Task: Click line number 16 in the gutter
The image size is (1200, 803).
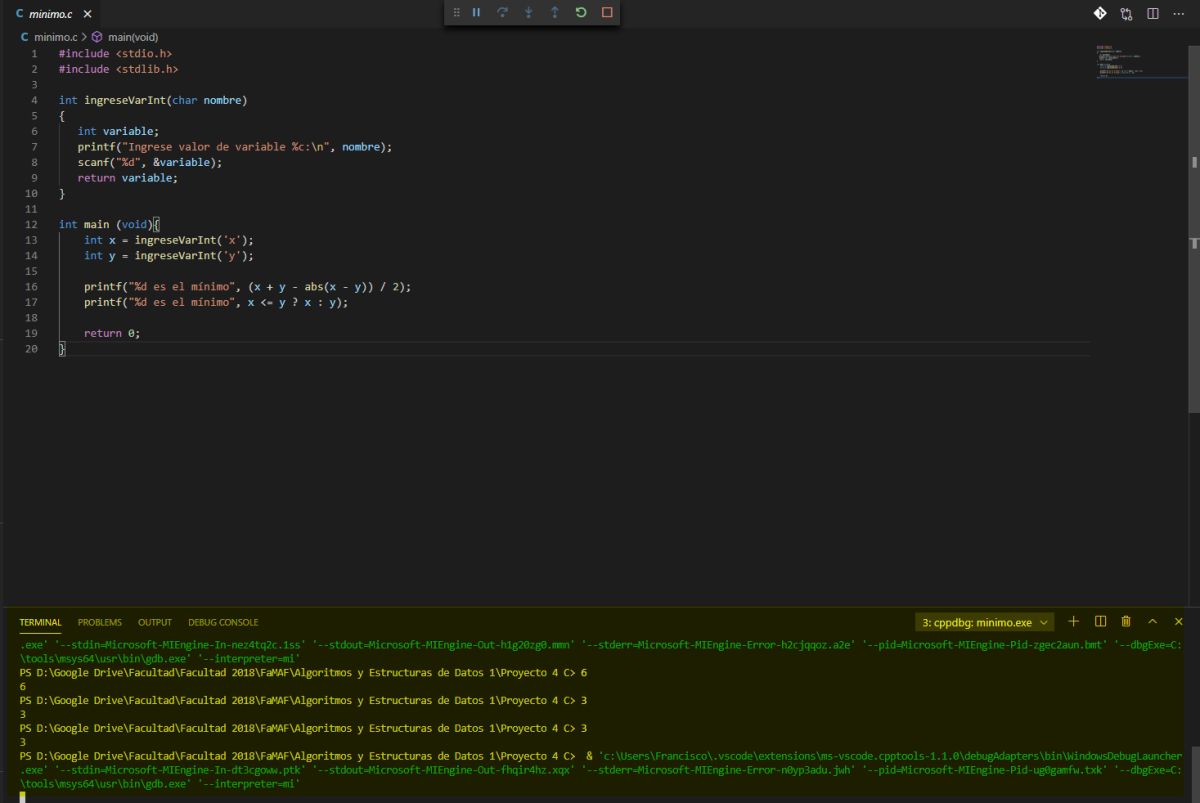Action: coord(32,286)
